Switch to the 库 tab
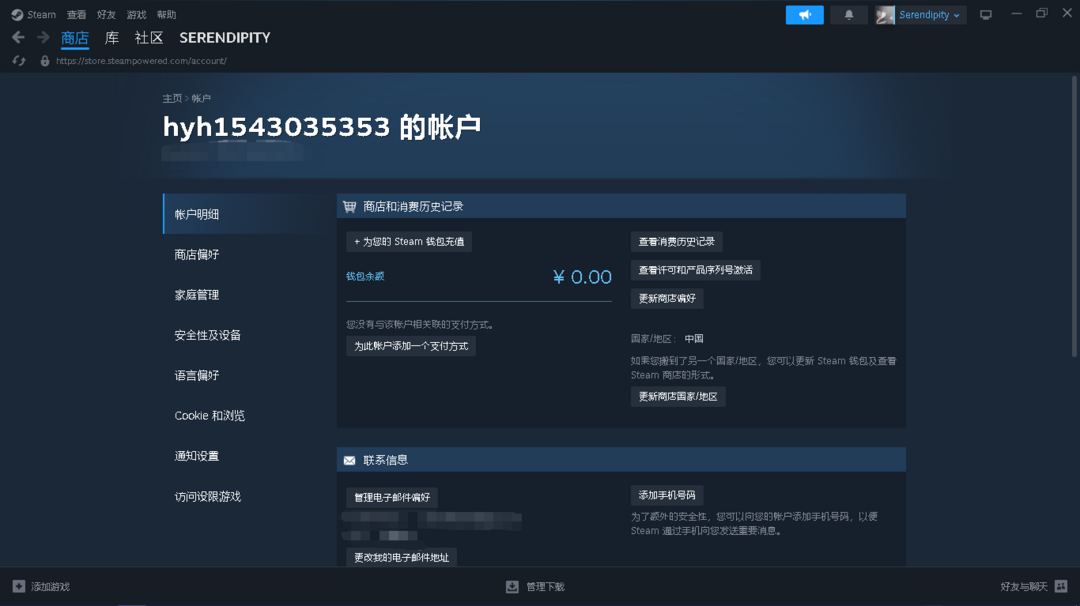This screenshot has width=1080, height=606. pos(112,38)
